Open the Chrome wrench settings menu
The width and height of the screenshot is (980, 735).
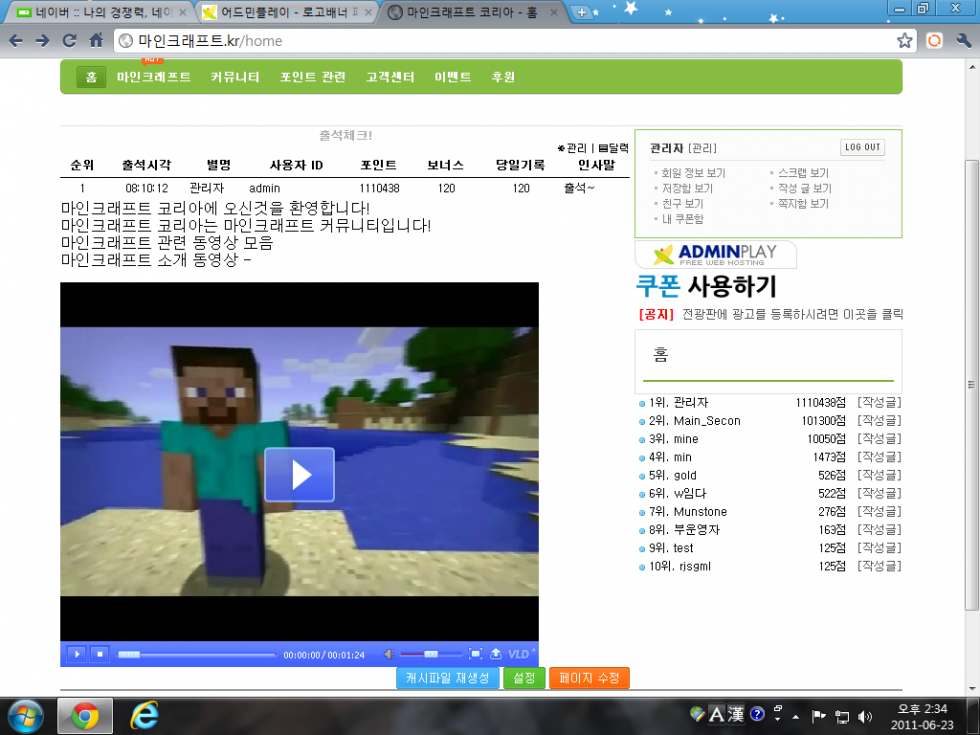(963, 41)
